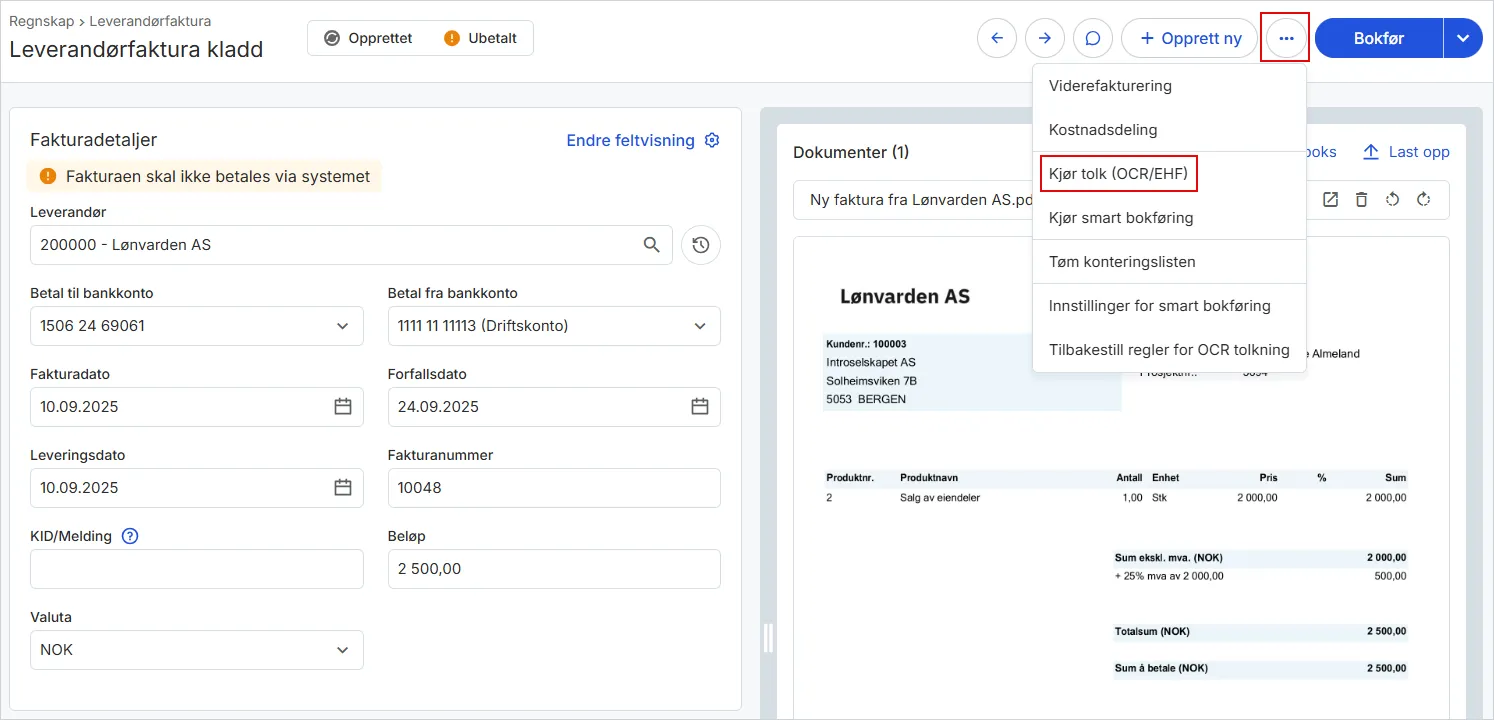Open the comments speech bubble button

click(1093, 38)
